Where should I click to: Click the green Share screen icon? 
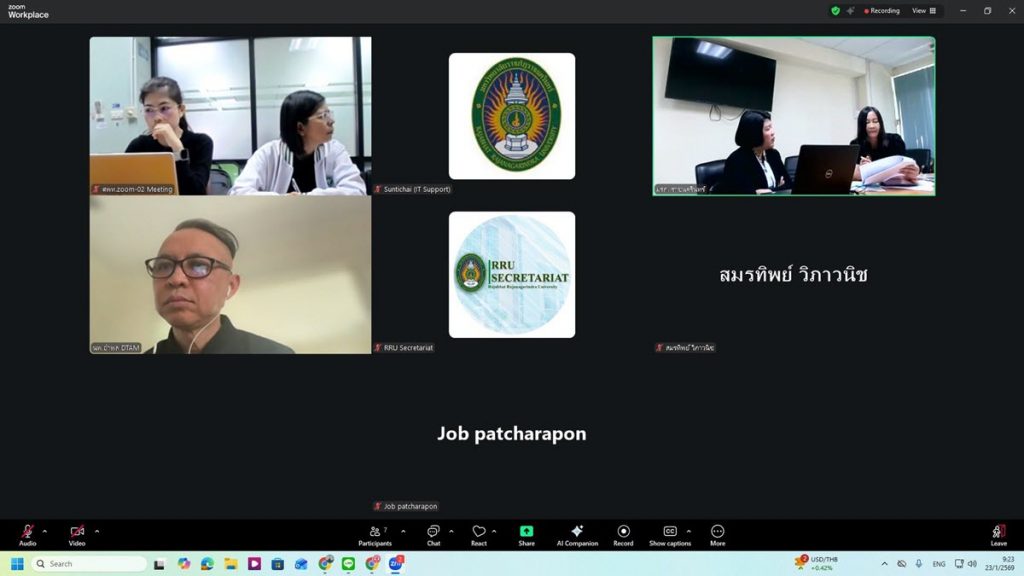(x=526, y=532)
